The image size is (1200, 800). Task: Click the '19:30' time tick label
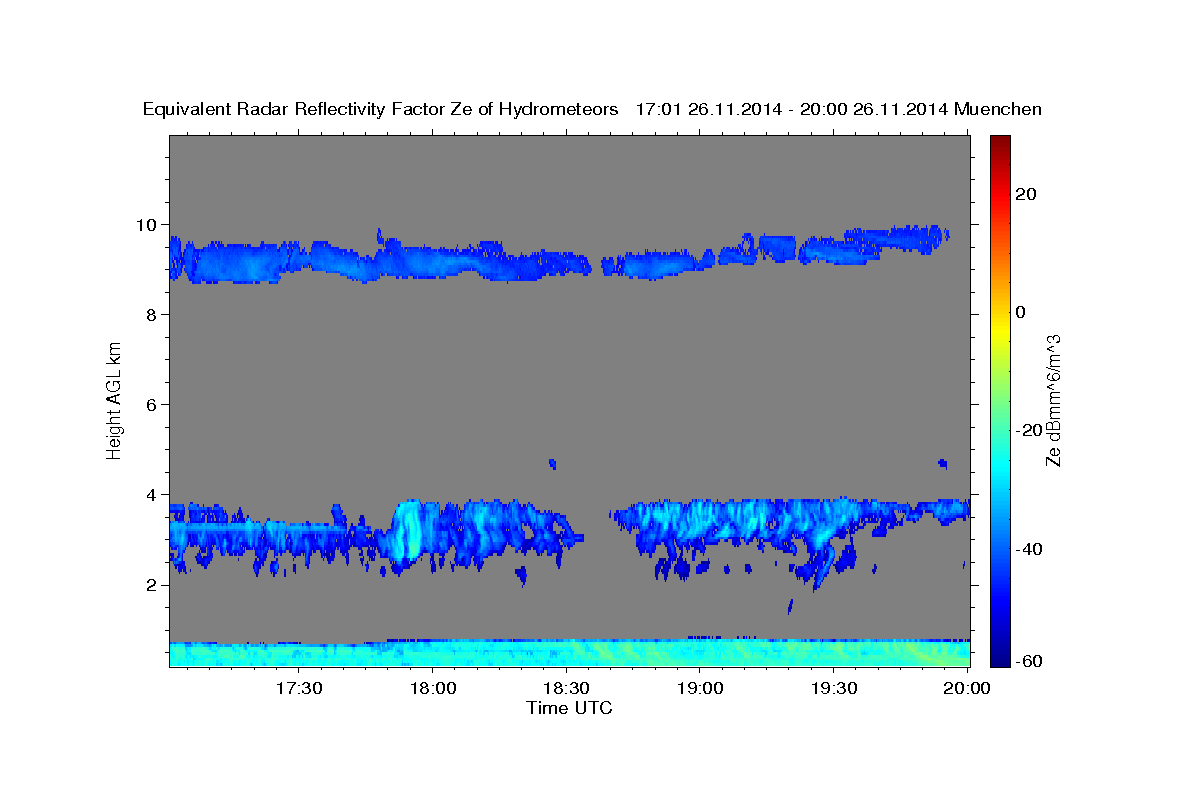834,688
